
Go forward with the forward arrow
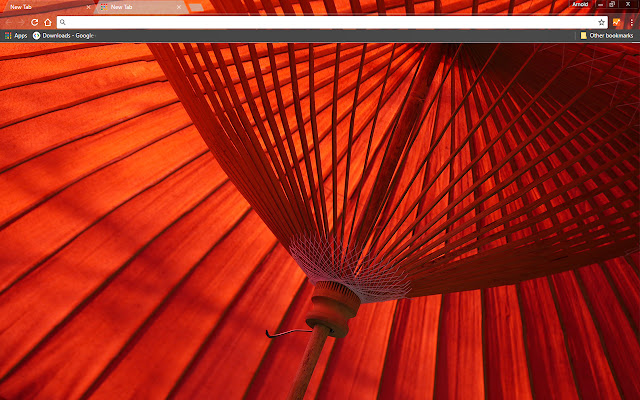(21, 22)
